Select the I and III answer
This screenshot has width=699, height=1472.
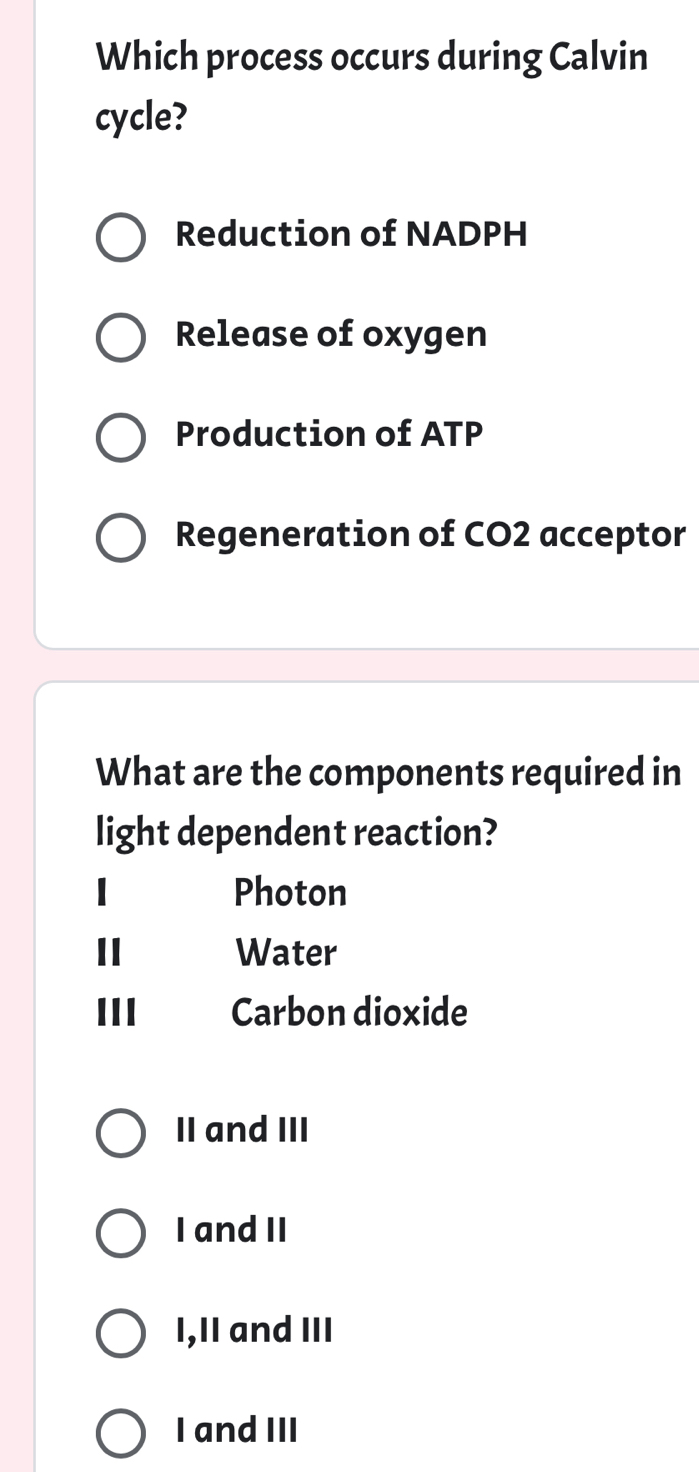120,1432
